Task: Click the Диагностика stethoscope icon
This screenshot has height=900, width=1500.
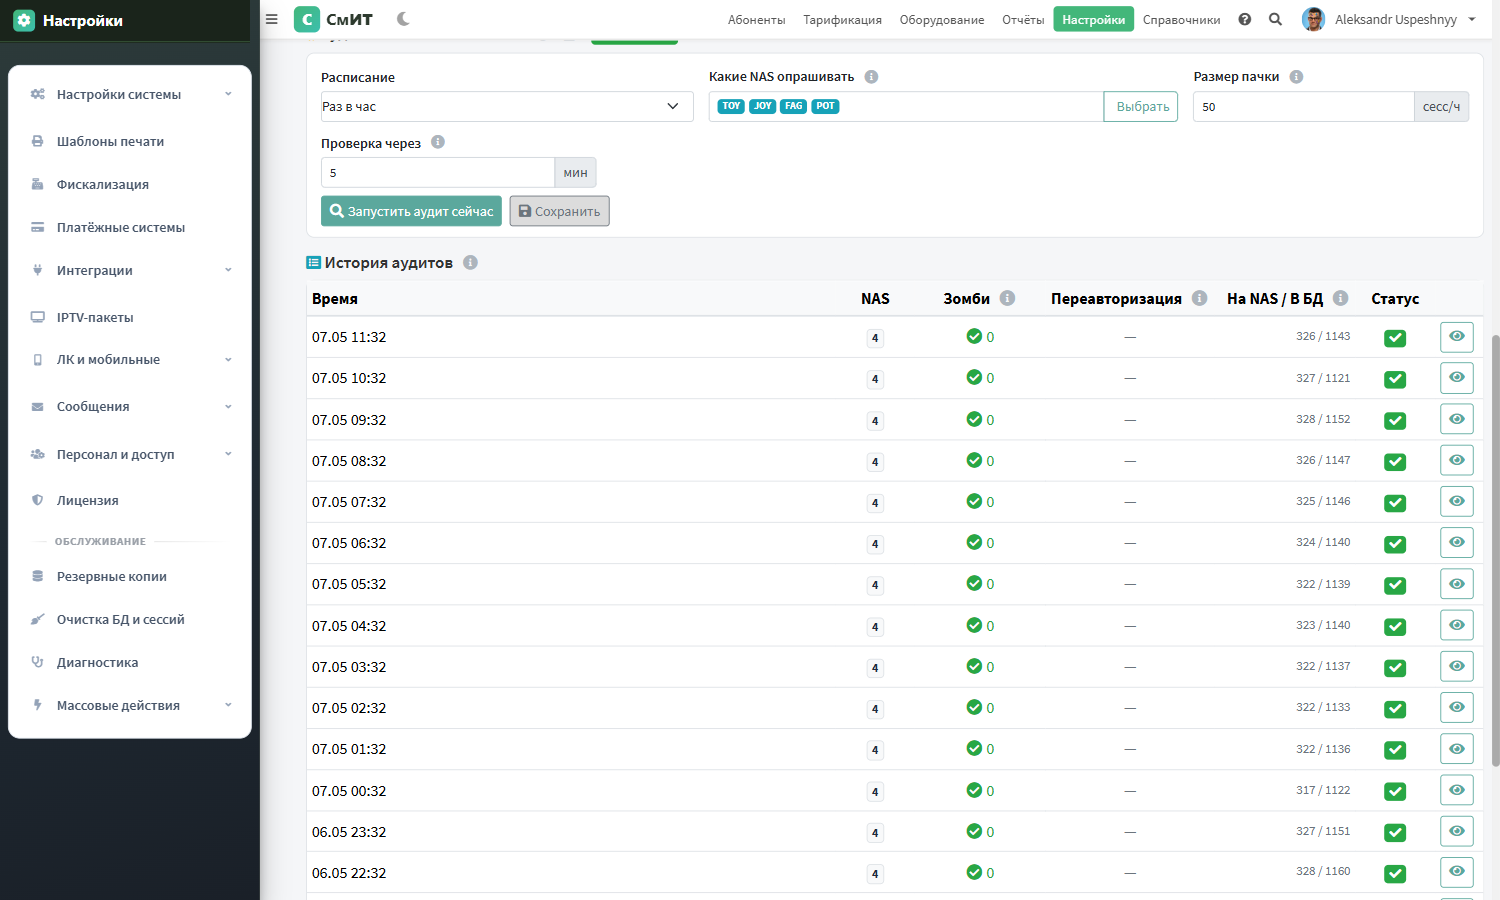Action: (x=37, y=662)
